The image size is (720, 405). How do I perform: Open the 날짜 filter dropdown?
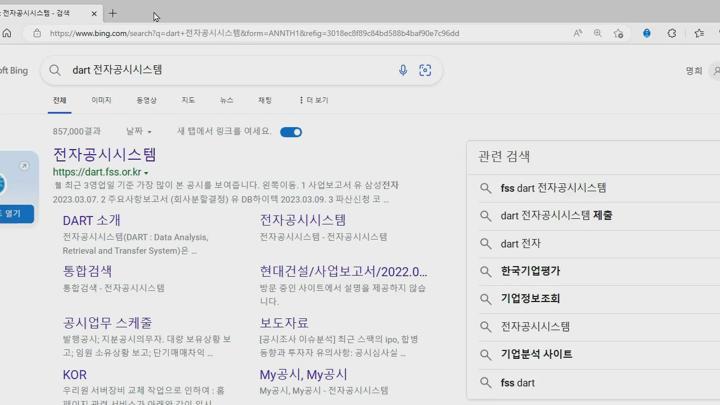[139, 131]
